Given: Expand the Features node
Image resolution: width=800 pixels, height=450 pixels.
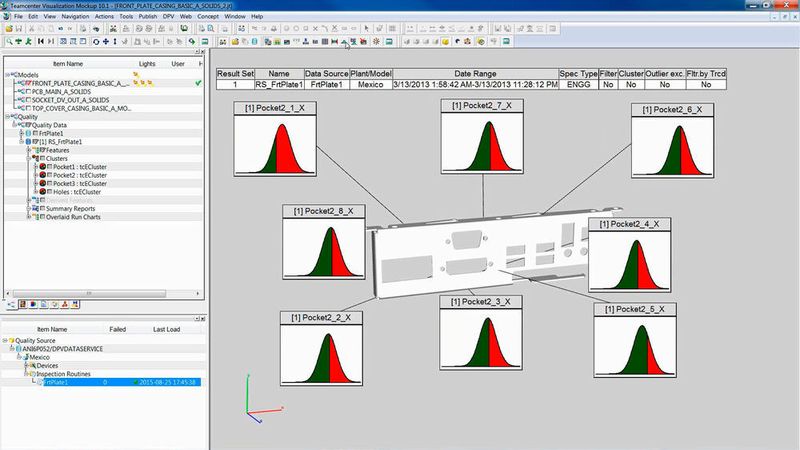Looking at the screenshot, I should (29, 150).
